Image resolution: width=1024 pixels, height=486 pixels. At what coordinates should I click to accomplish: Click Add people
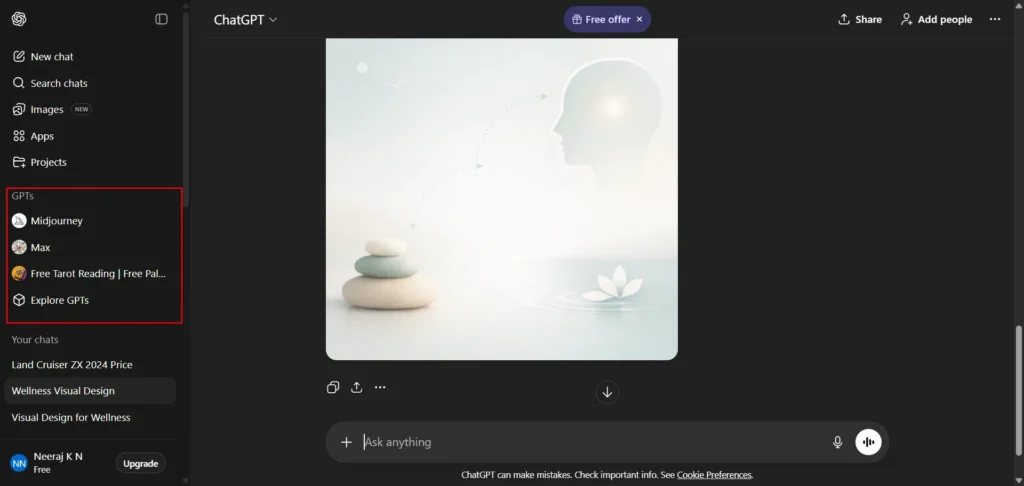936,19
